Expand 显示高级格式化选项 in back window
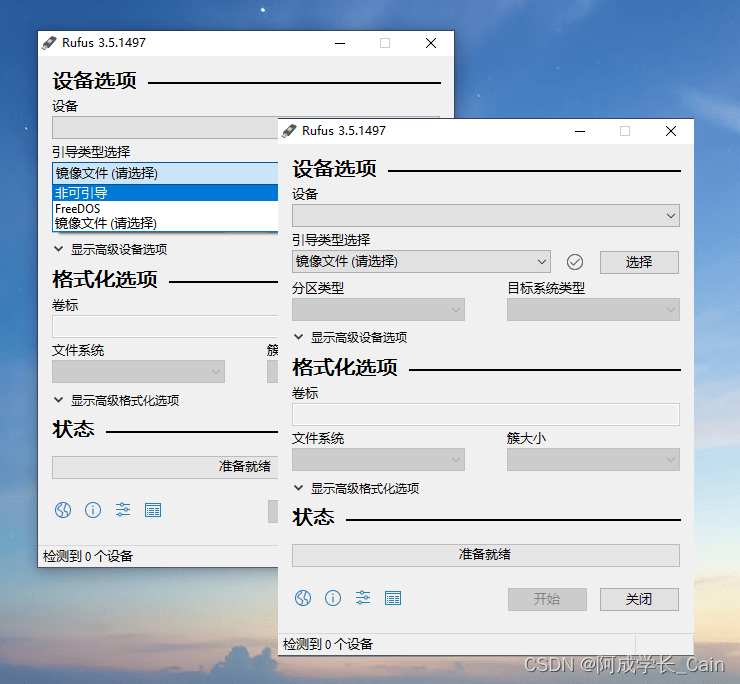The height and width of the screenshot is (684, 740). coord(117,400)
